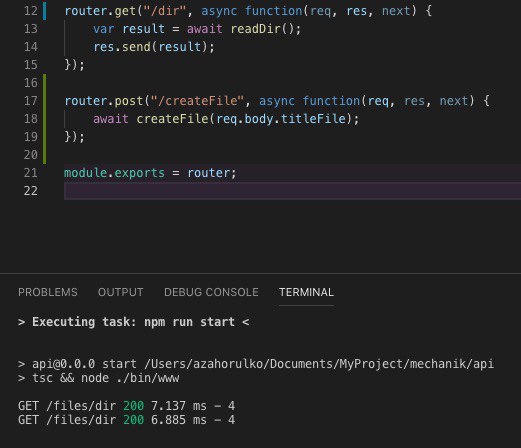This screenshot has height=448, width=521.
Task: Click createFile function call on line 18
Action: pyautogui.click(x=173, y=119)
